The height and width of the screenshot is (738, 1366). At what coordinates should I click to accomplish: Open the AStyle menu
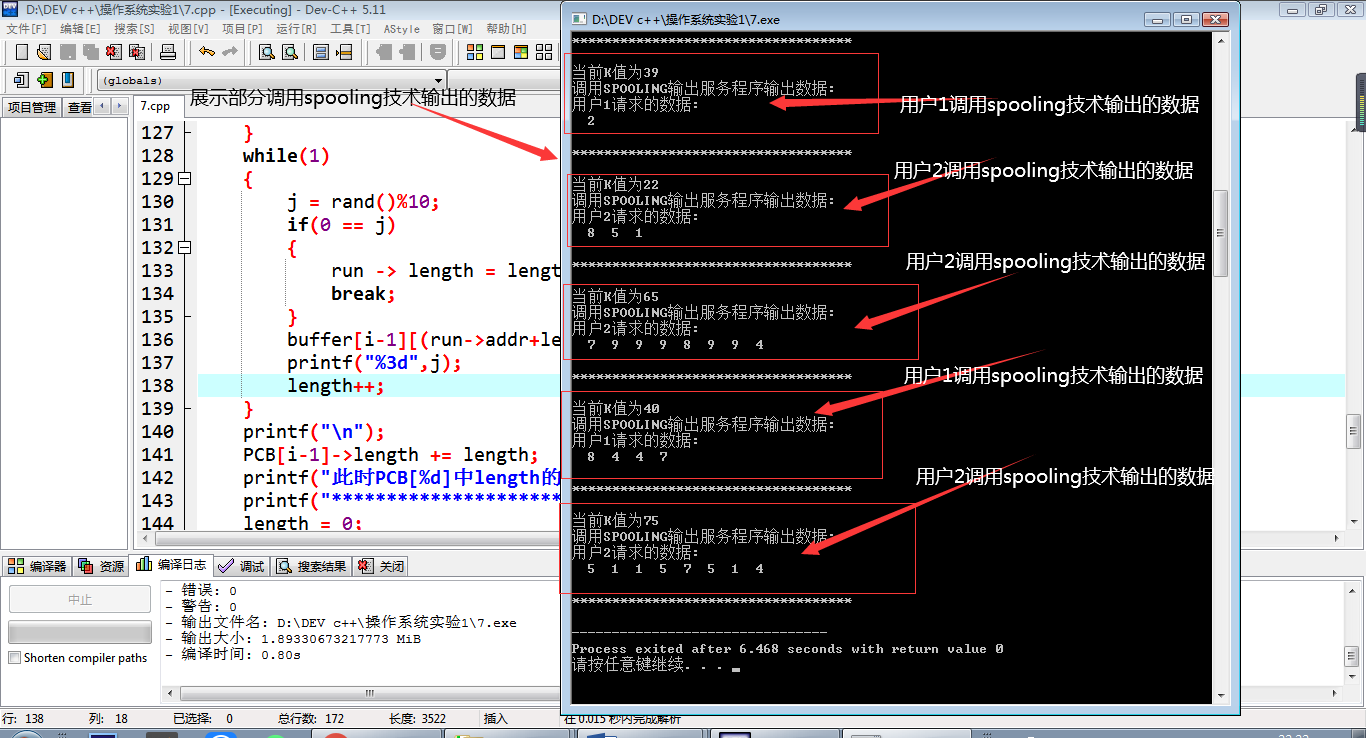pyautogui.click(x=402, y=29)
